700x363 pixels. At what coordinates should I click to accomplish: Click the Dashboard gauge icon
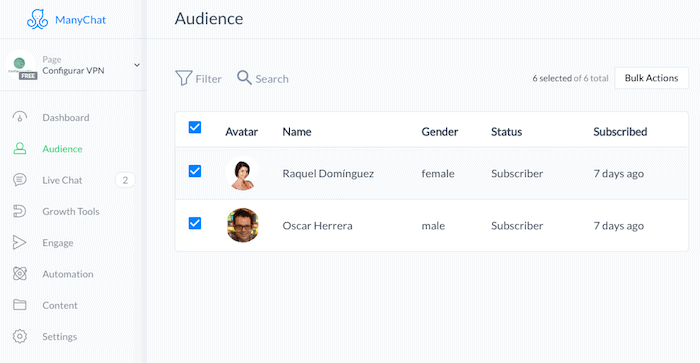point(20,117)
